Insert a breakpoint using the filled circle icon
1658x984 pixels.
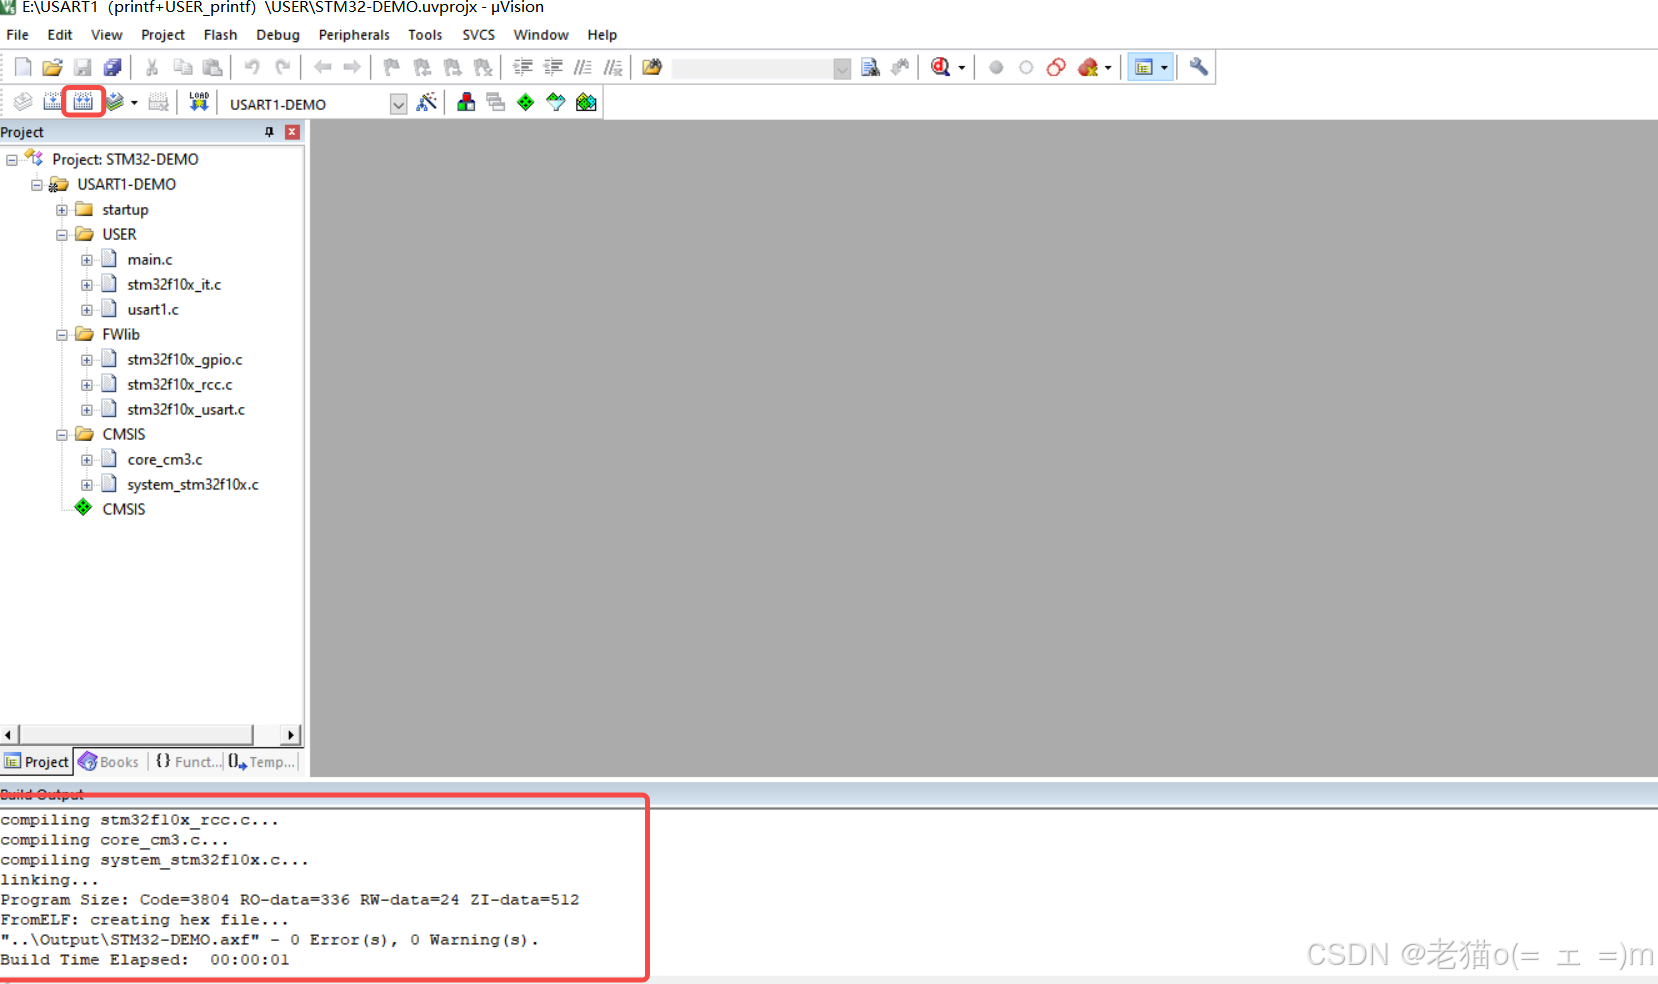coord(996,67)
